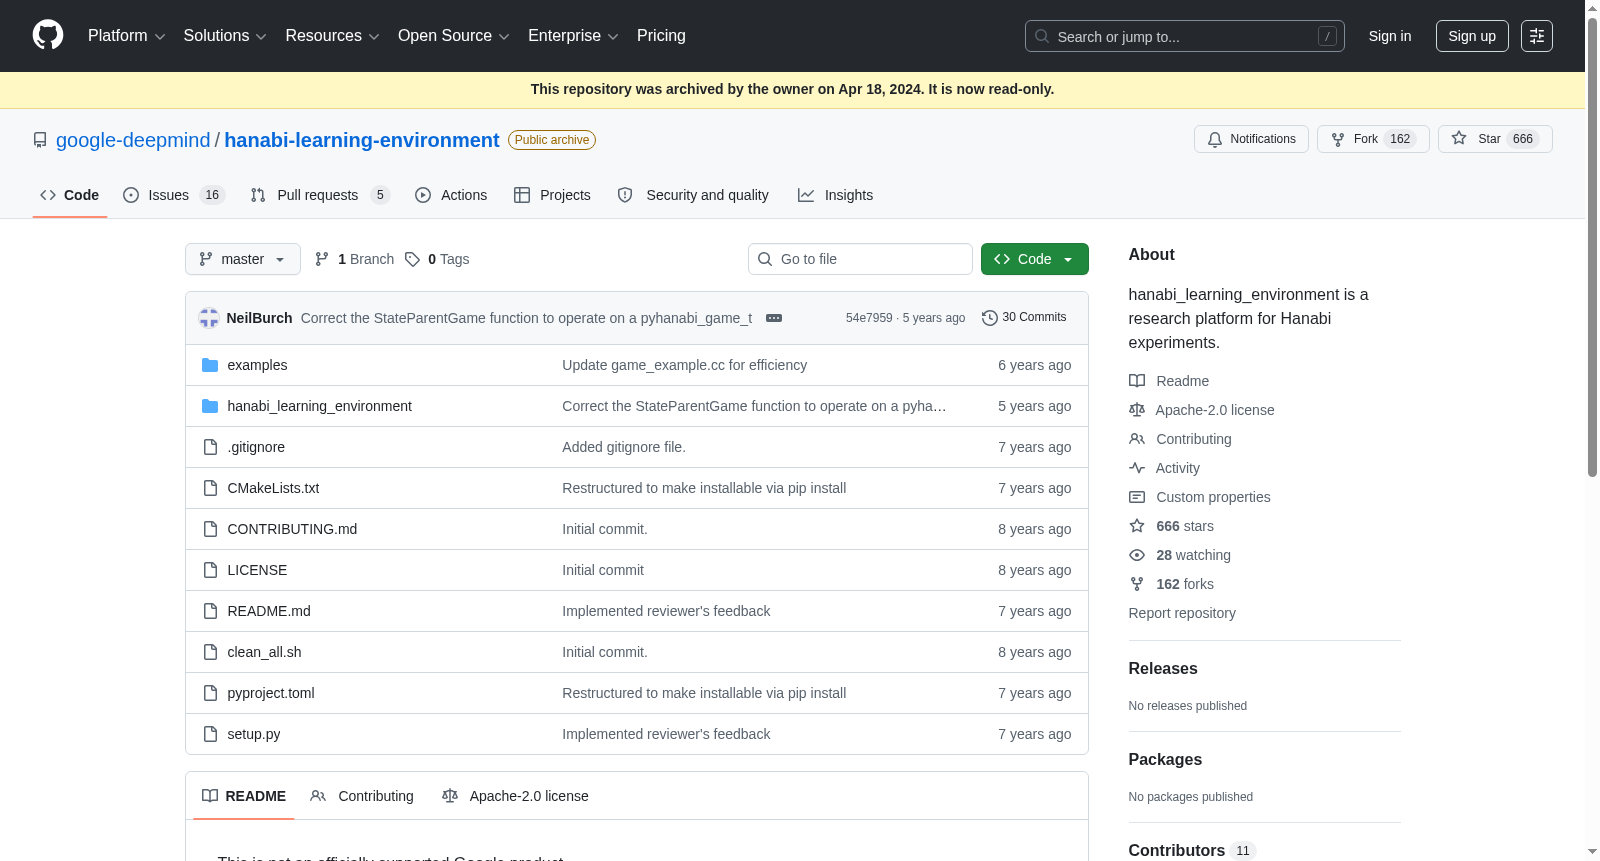1600x861 pixels.
Task: Click the 1 Branch link
Action: pyautogui.click(x=355, y=259)
